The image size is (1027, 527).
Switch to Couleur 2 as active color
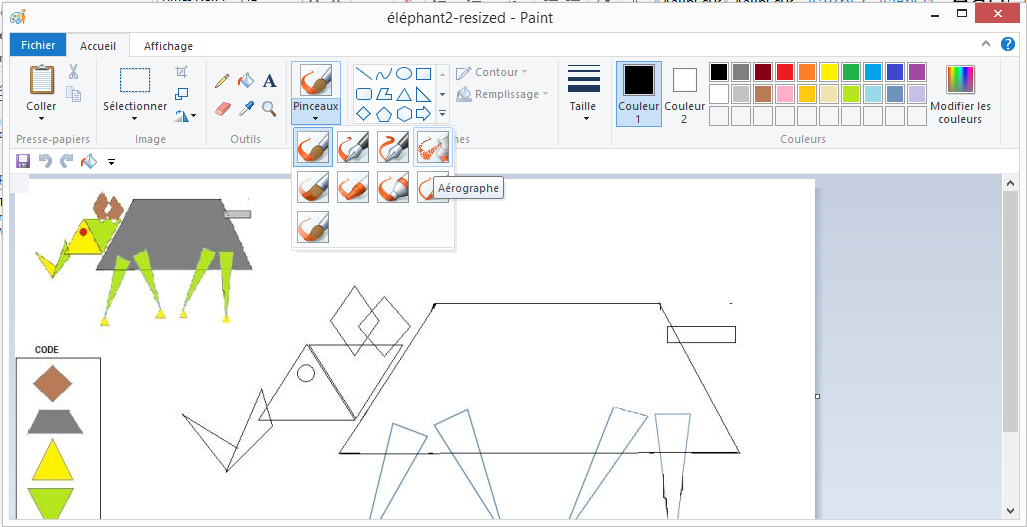coord(684,93)
